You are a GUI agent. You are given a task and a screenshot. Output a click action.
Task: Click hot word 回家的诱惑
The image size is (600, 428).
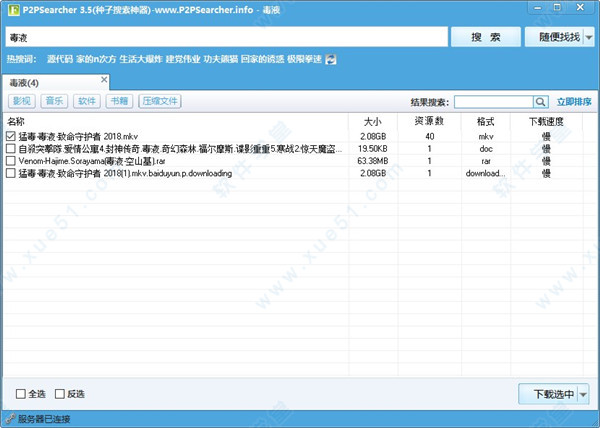point(262,59)
